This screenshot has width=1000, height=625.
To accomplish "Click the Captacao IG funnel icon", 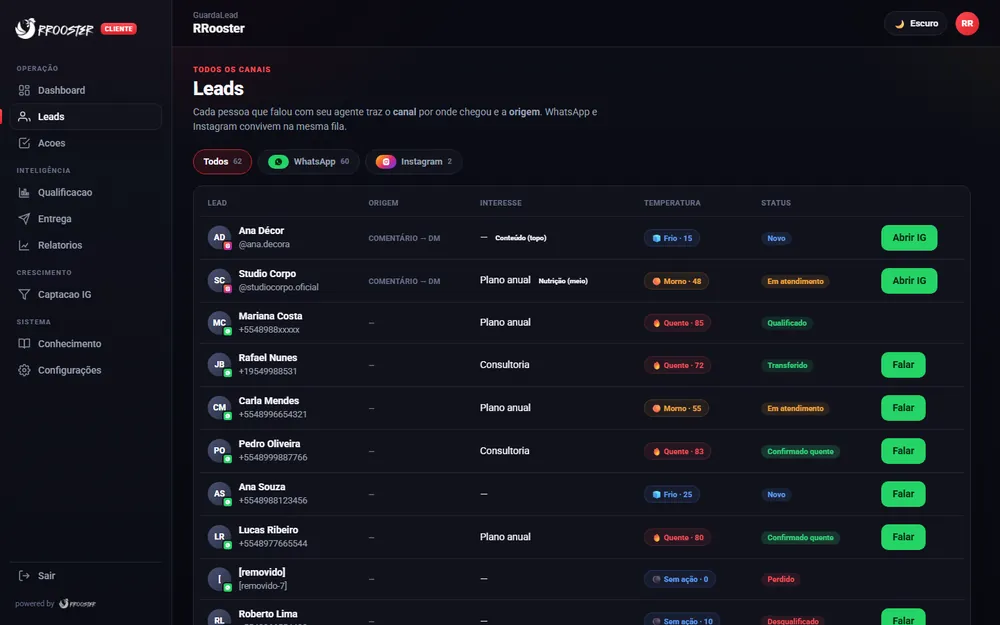I will pos(24,294).
